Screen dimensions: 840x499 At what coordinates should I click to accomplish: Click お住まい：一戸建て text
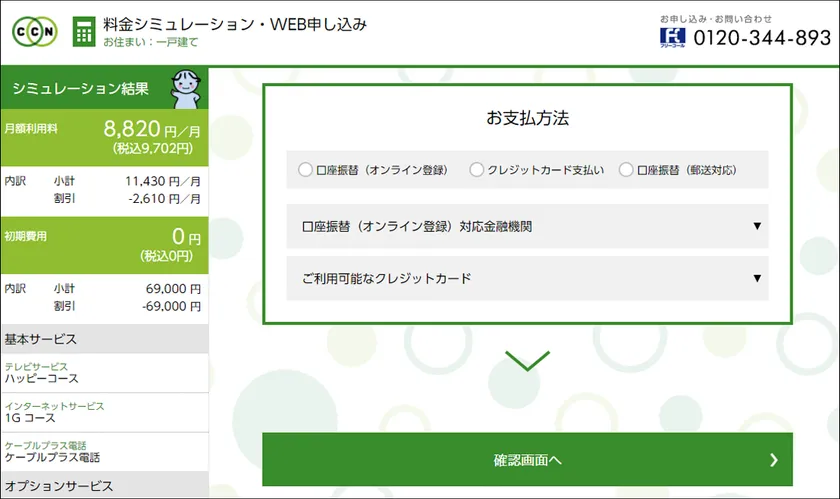151,42
